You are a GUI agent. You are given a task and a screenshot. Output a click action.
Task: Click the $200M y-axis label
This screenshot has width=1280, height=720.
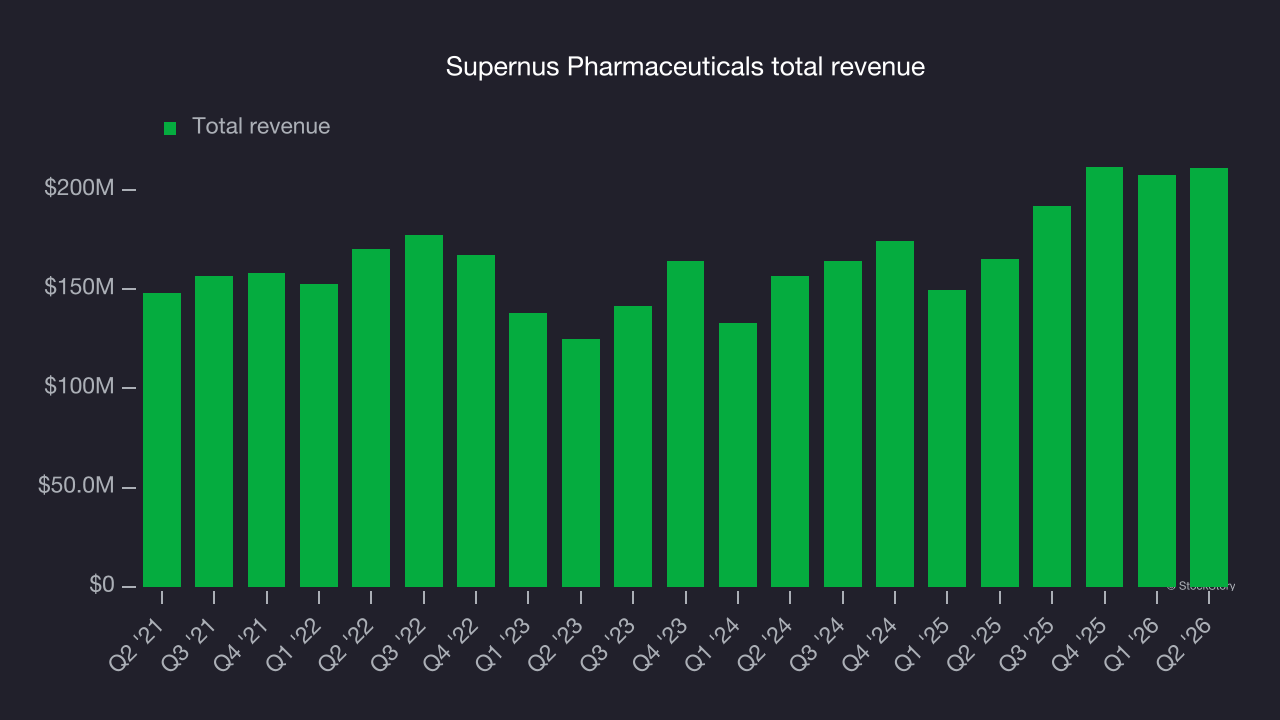(80, 188)
